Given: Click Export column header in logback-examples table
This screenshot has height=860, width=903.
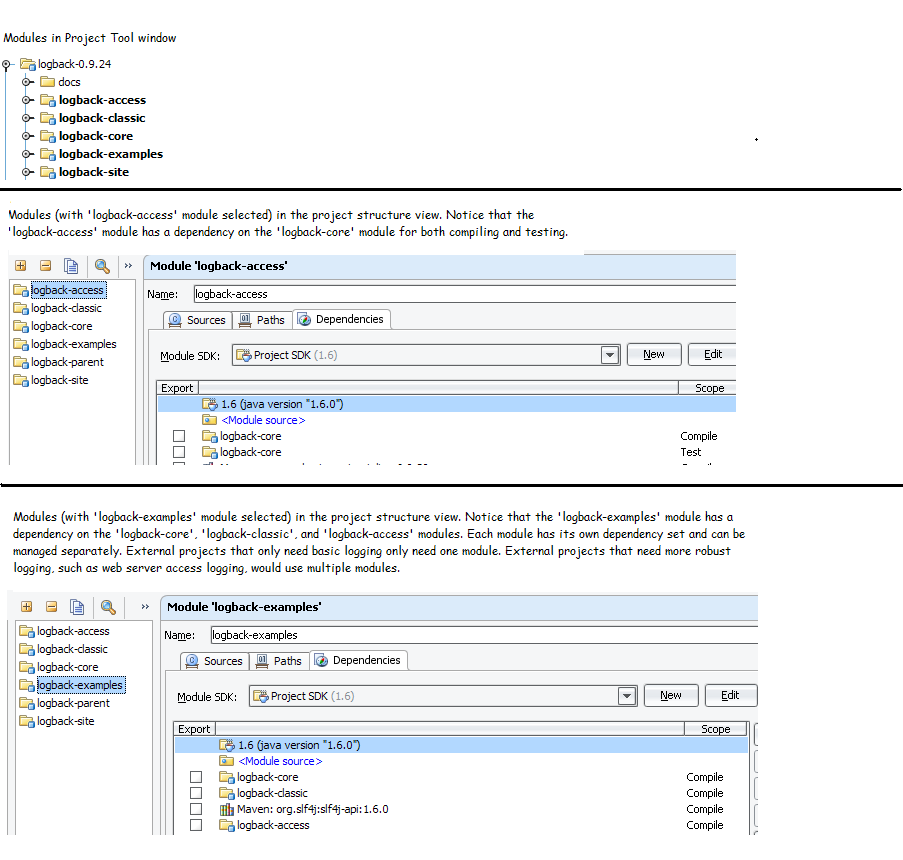Looking at the screenshot, I should (195, 729).
